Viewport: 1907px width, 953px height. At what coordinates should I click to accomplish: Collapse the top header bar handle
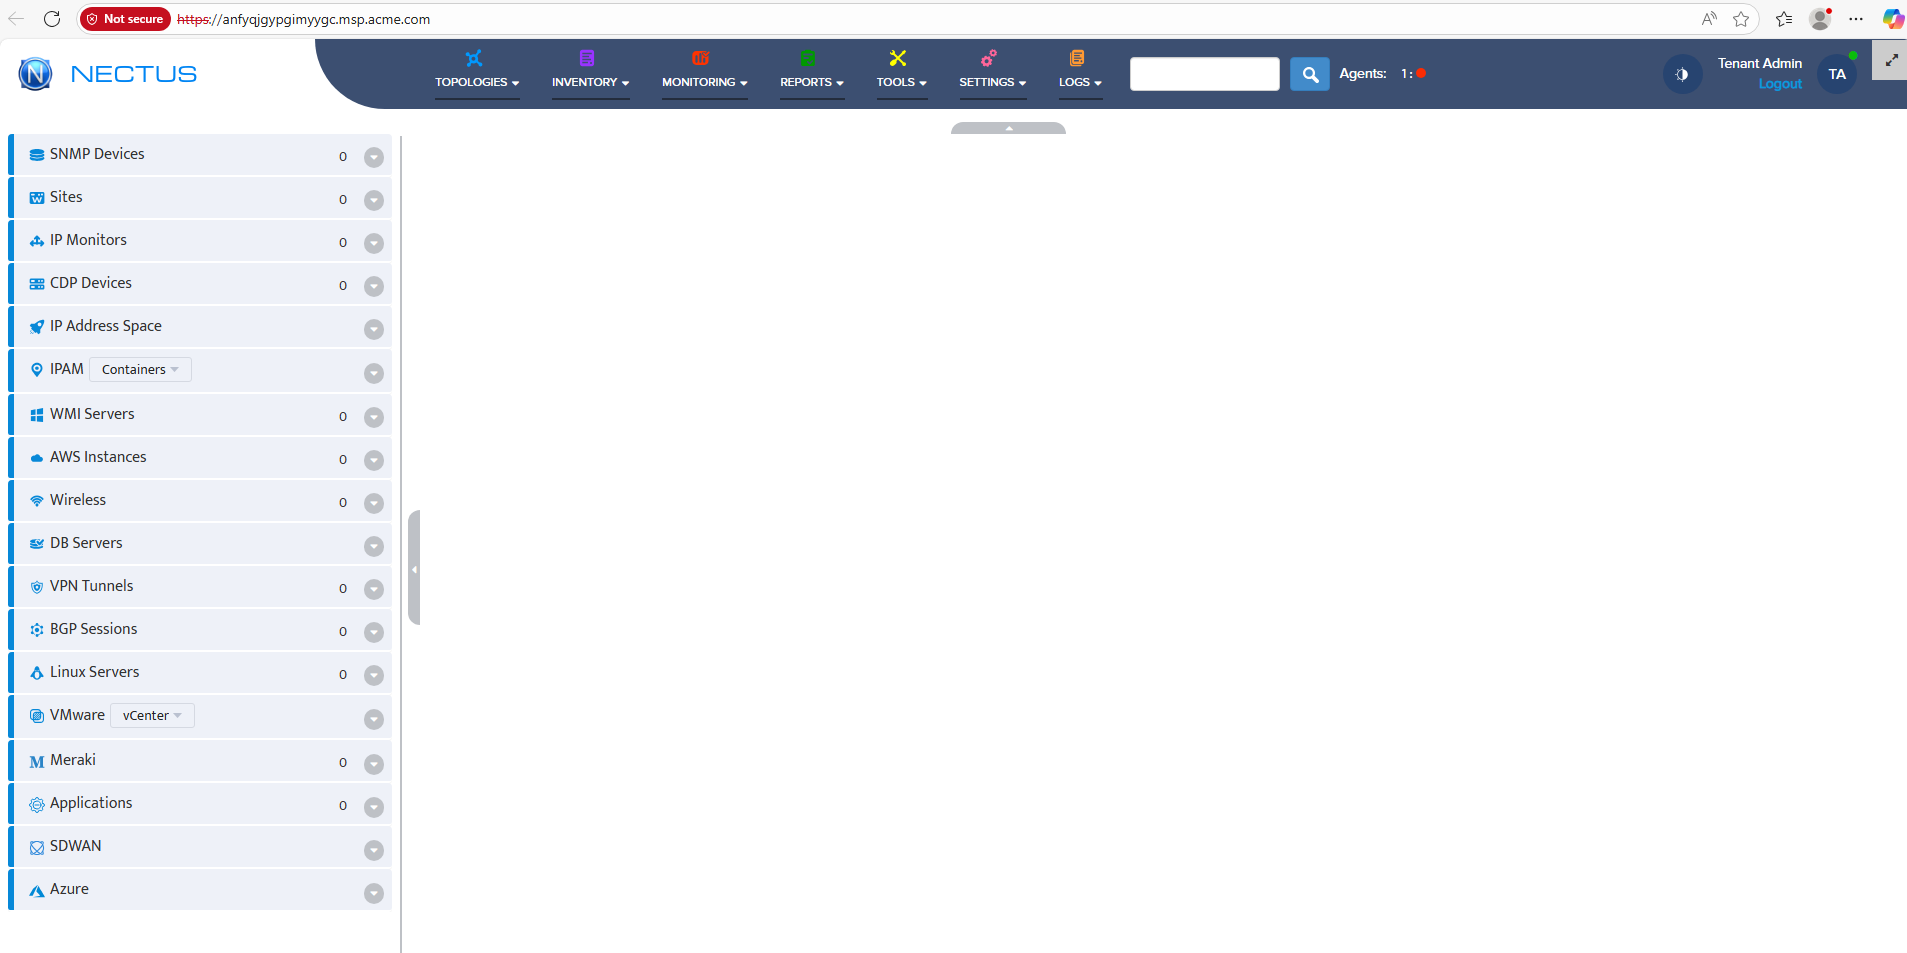pyautogui.click(x=1008, y=128)
